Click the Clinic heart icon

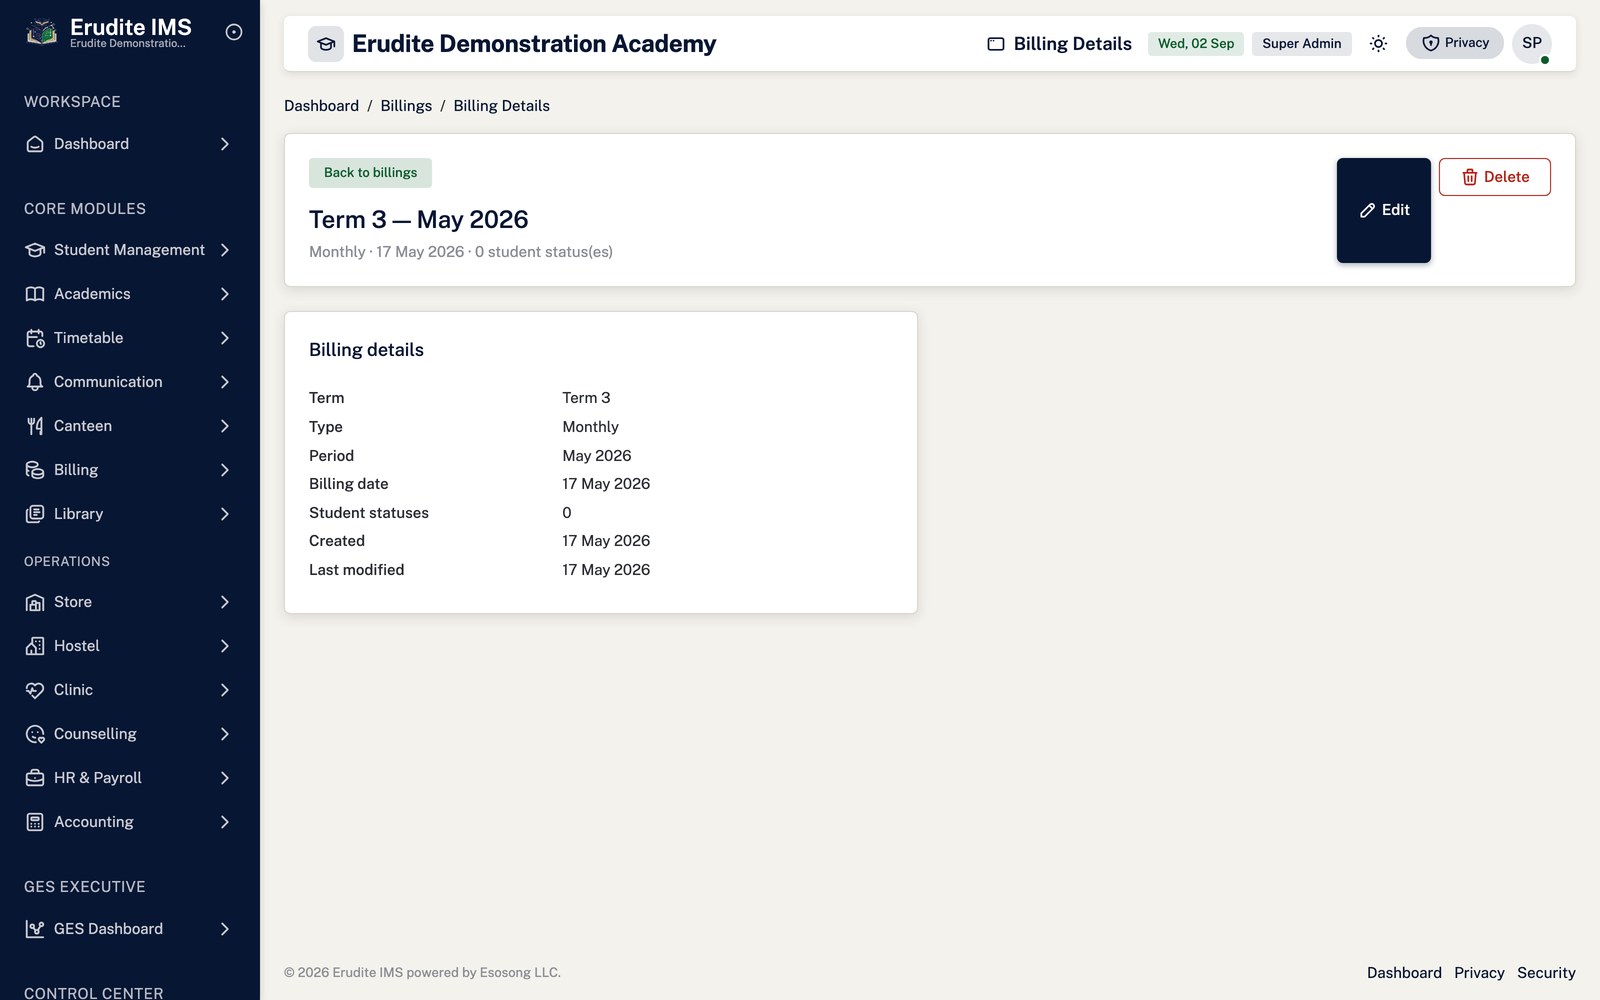pyautogui.click(x=35, y=690)
